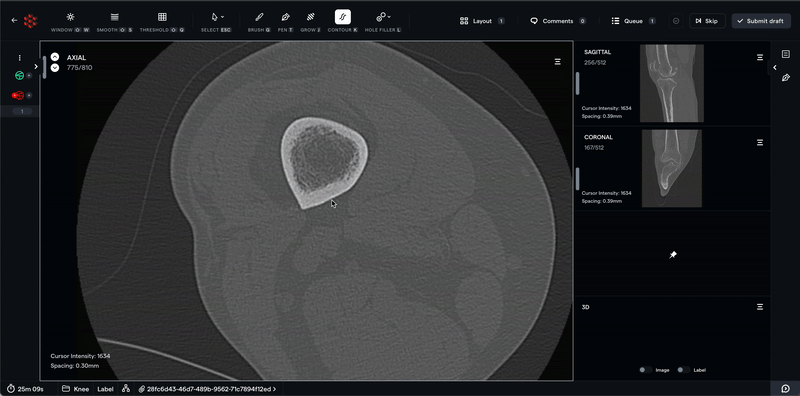Viewport: 800px width, 396px height.
Task: Go to next axial slice with down arrow
Action: click(55, 68)
